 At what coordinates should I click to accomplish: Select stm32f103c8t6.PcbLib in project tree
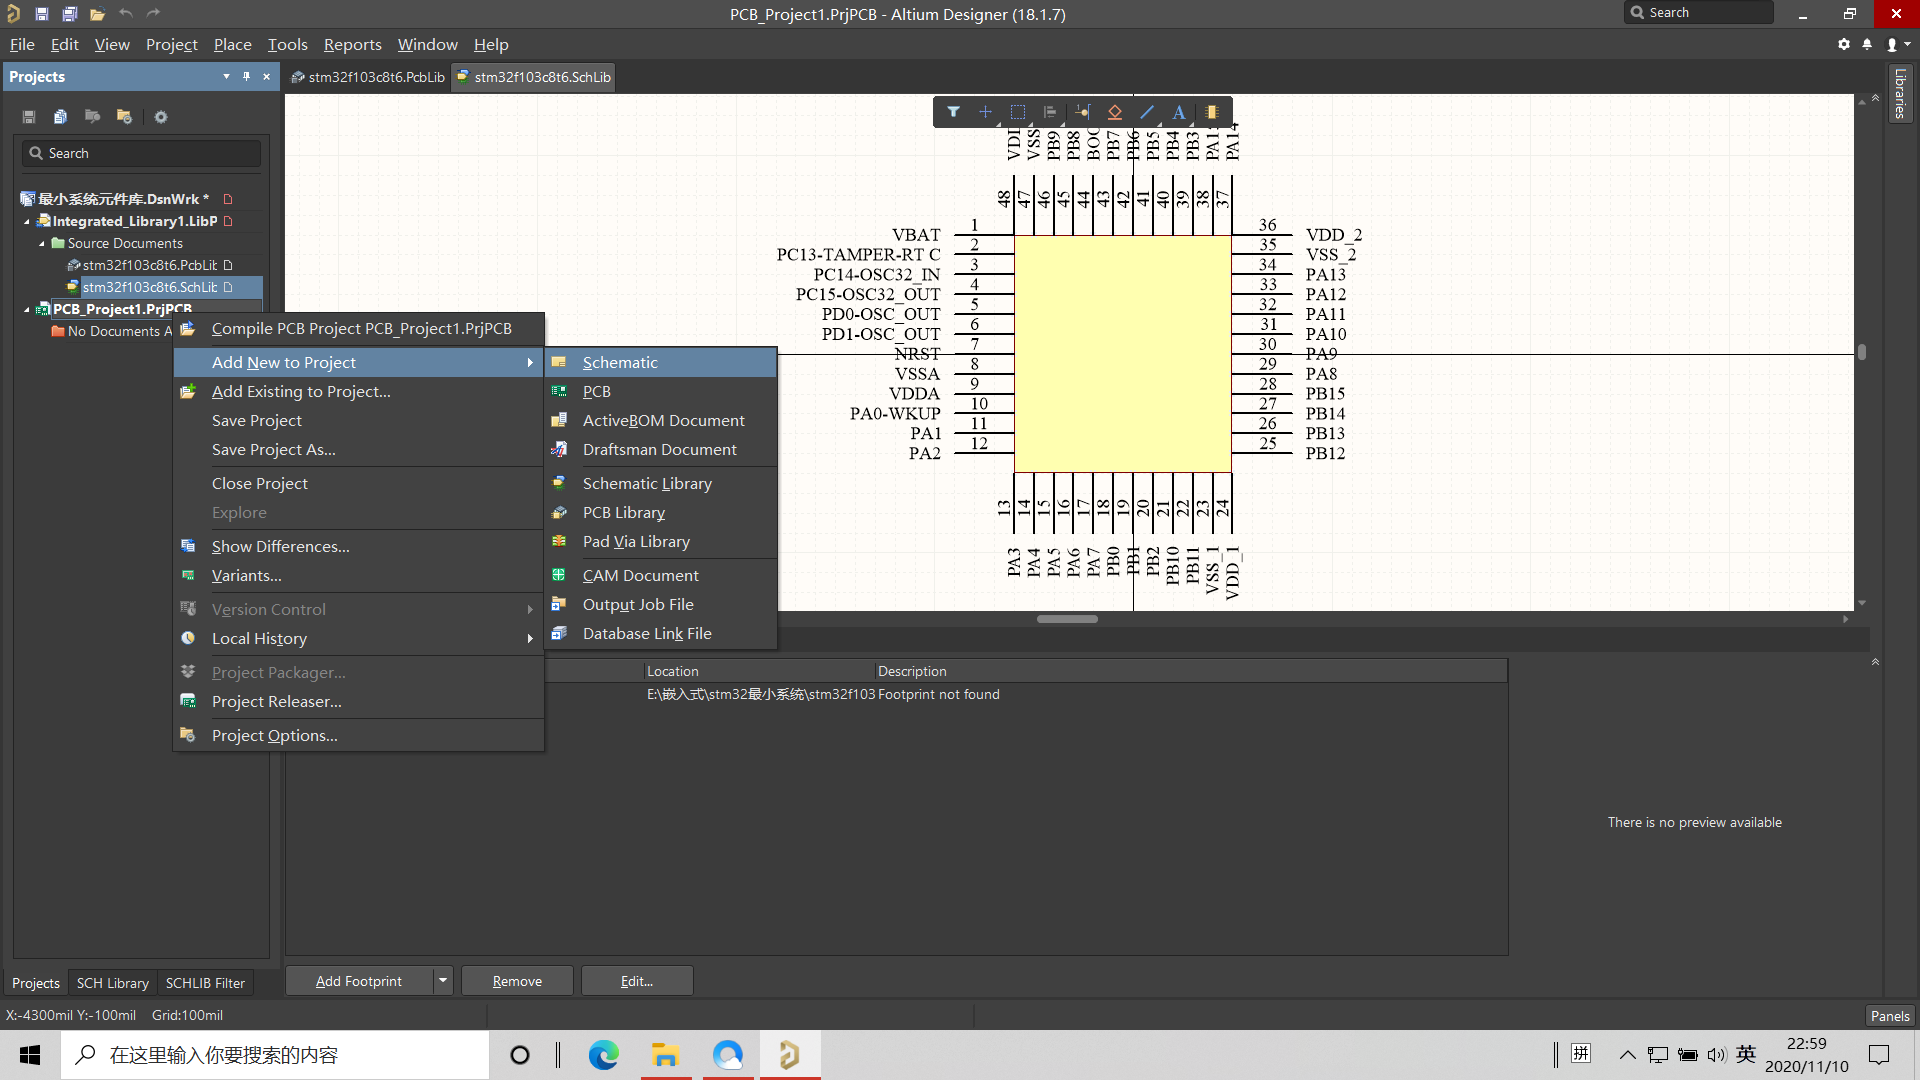[150, 265]
